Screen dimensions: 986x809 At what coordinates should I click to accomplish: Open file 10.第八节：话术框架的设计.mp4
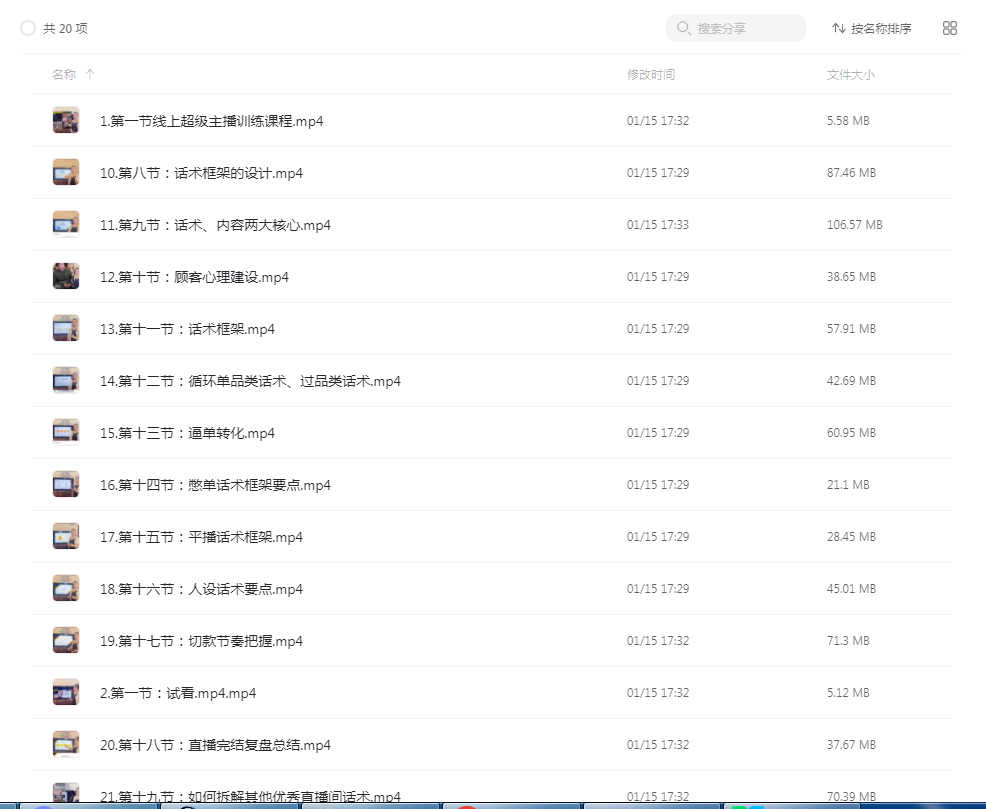click(201, 173)
